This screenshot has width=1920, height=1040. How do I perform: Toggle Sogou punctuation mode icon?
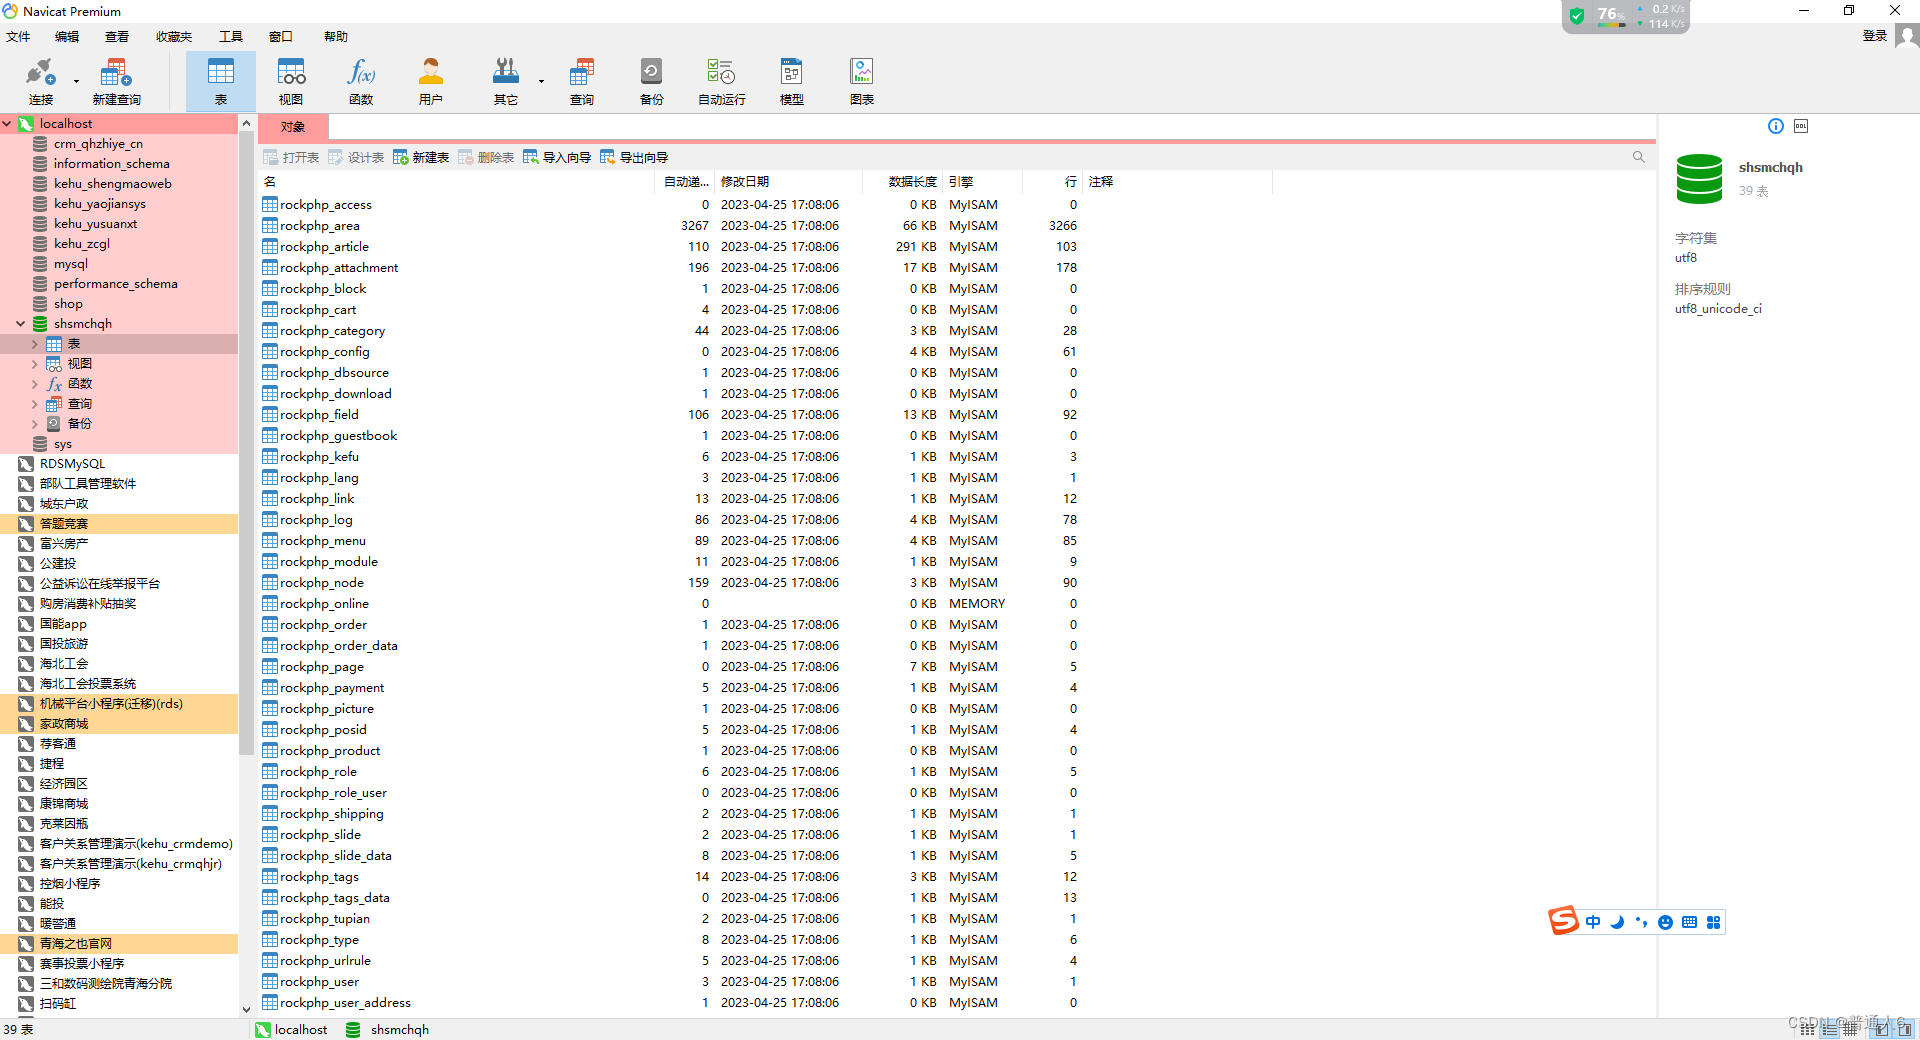tap(1641, 922)
